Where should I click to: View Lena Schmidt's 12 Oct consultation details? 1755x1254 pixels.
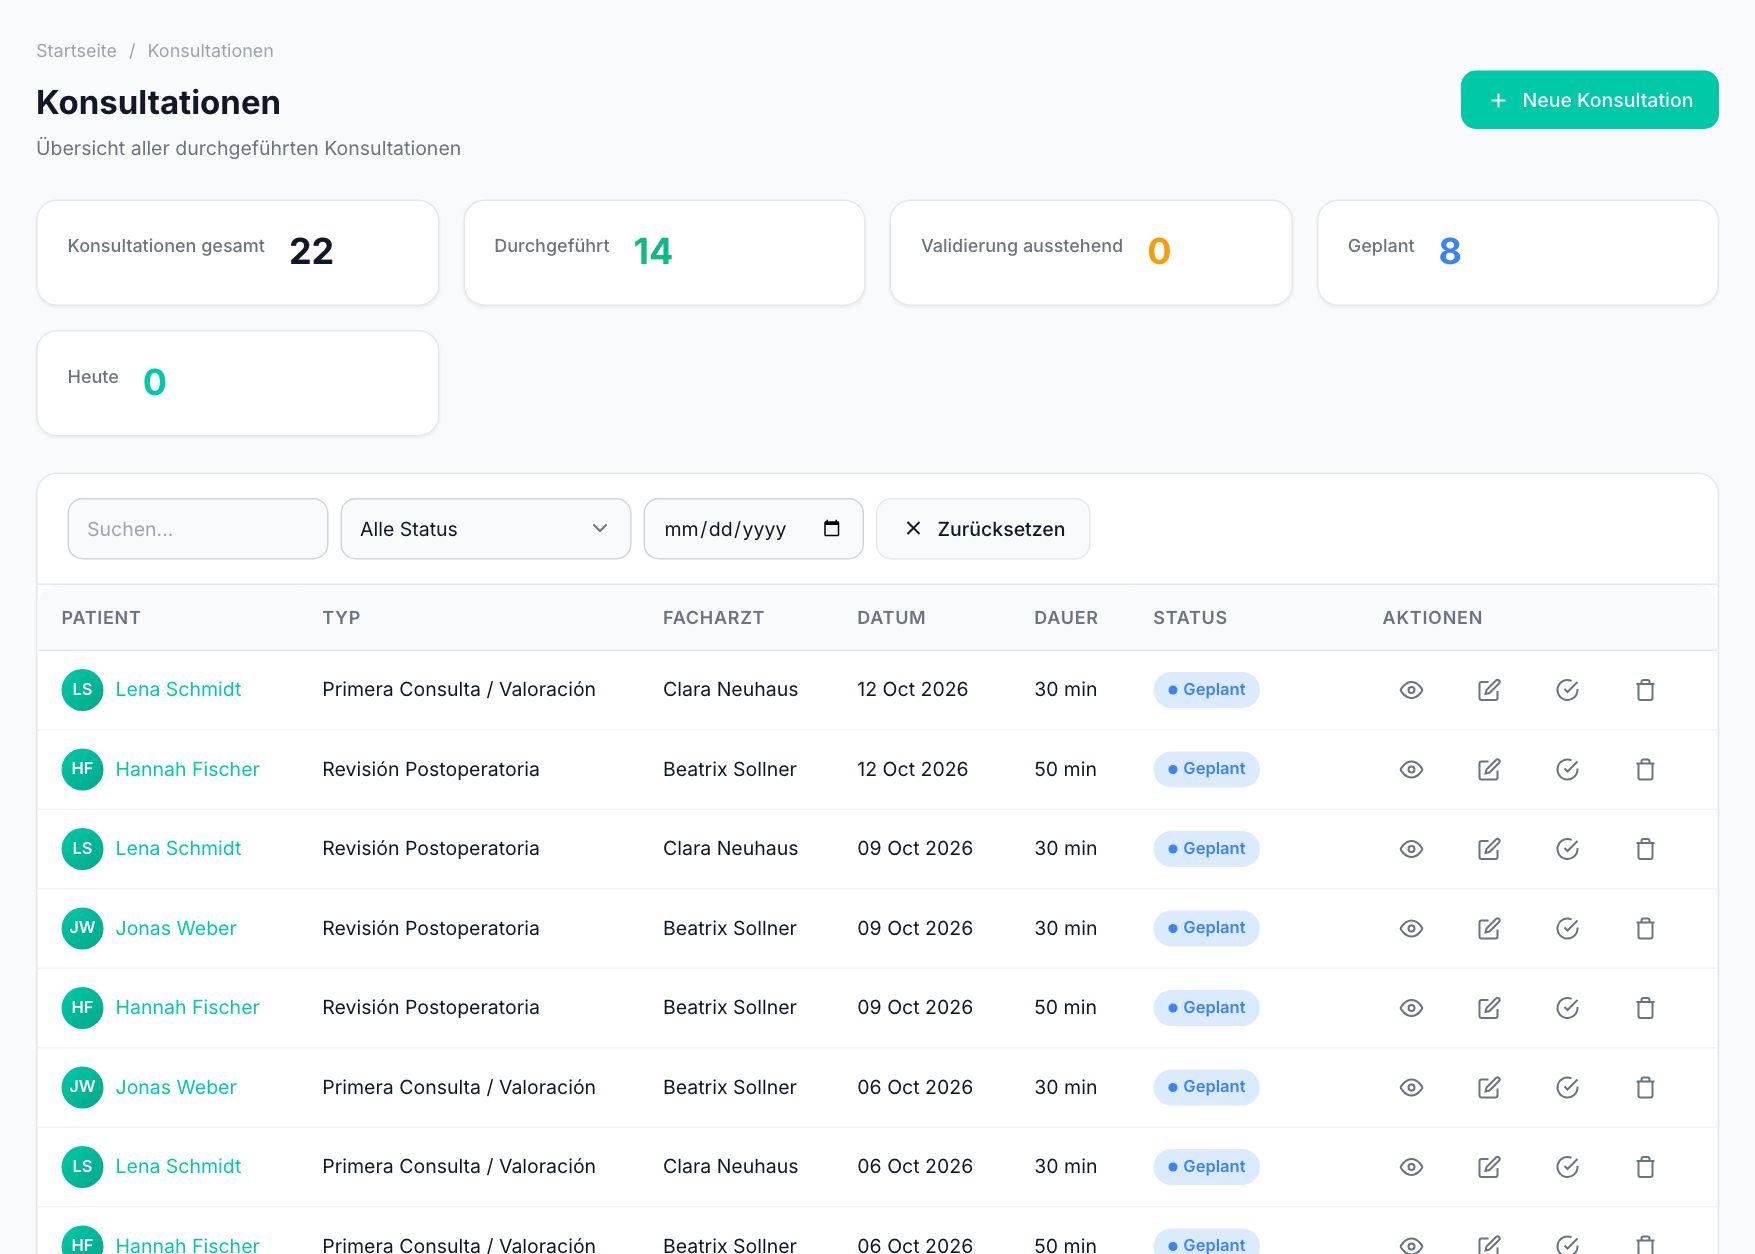pyautogui.click(x=1411, y=690)
